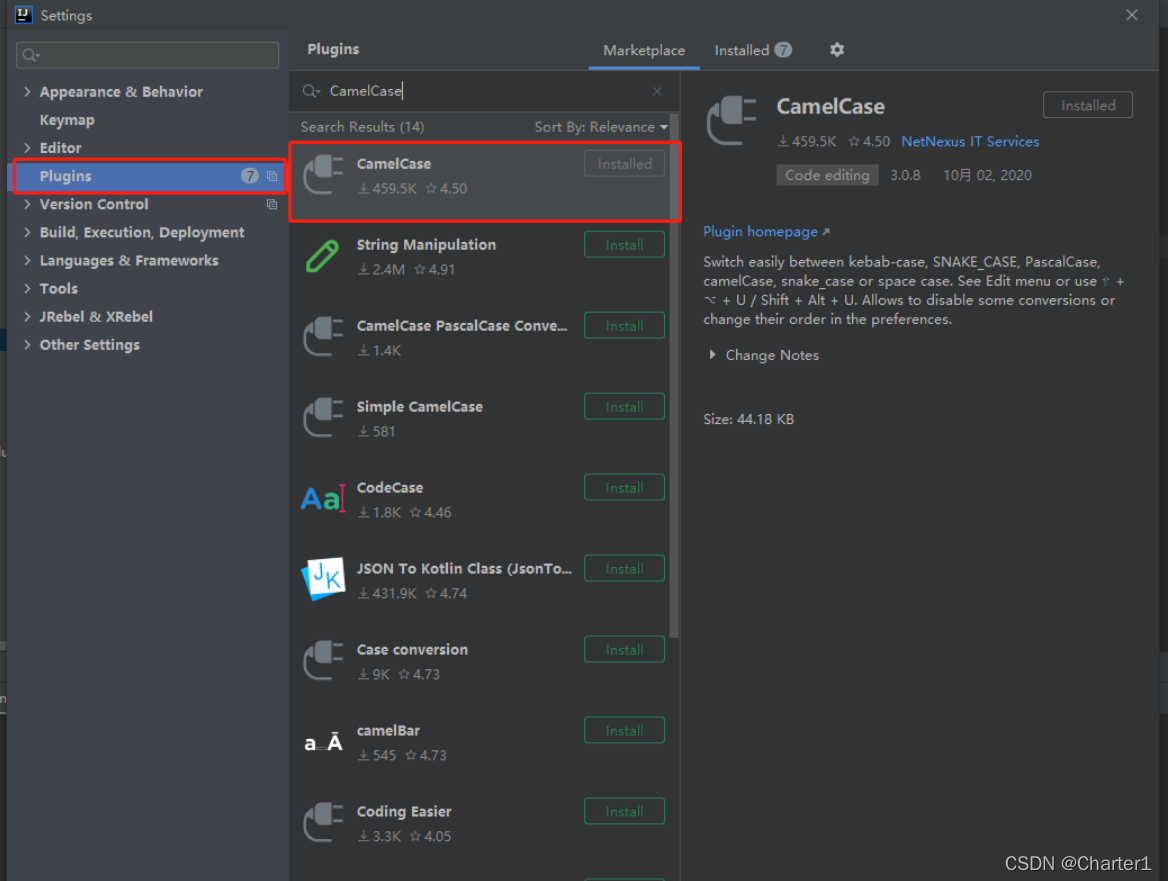Switch to the Marketplace tab
Viewport: 1168px width, 881px height.
(x=644, y=51)
